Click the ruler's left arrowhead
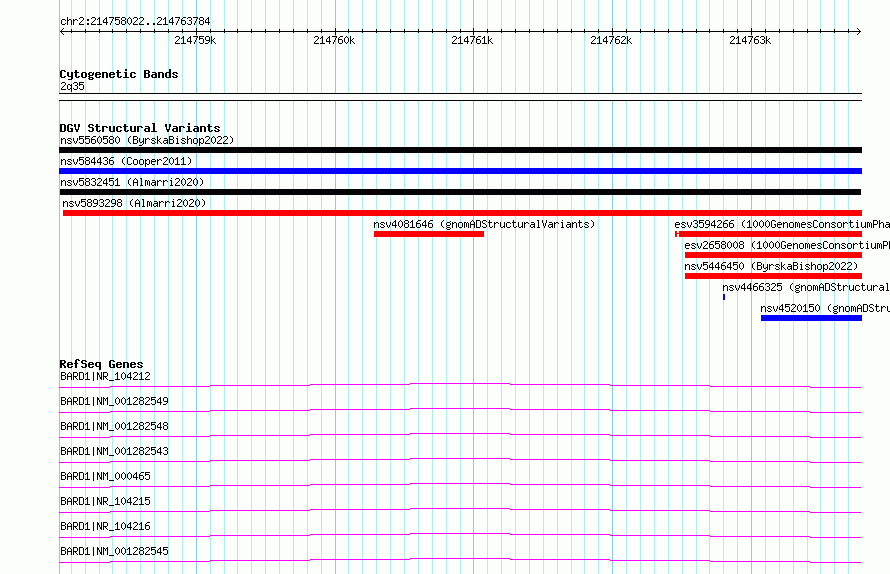This screenshot has width=890, height=574. point(62,32)
